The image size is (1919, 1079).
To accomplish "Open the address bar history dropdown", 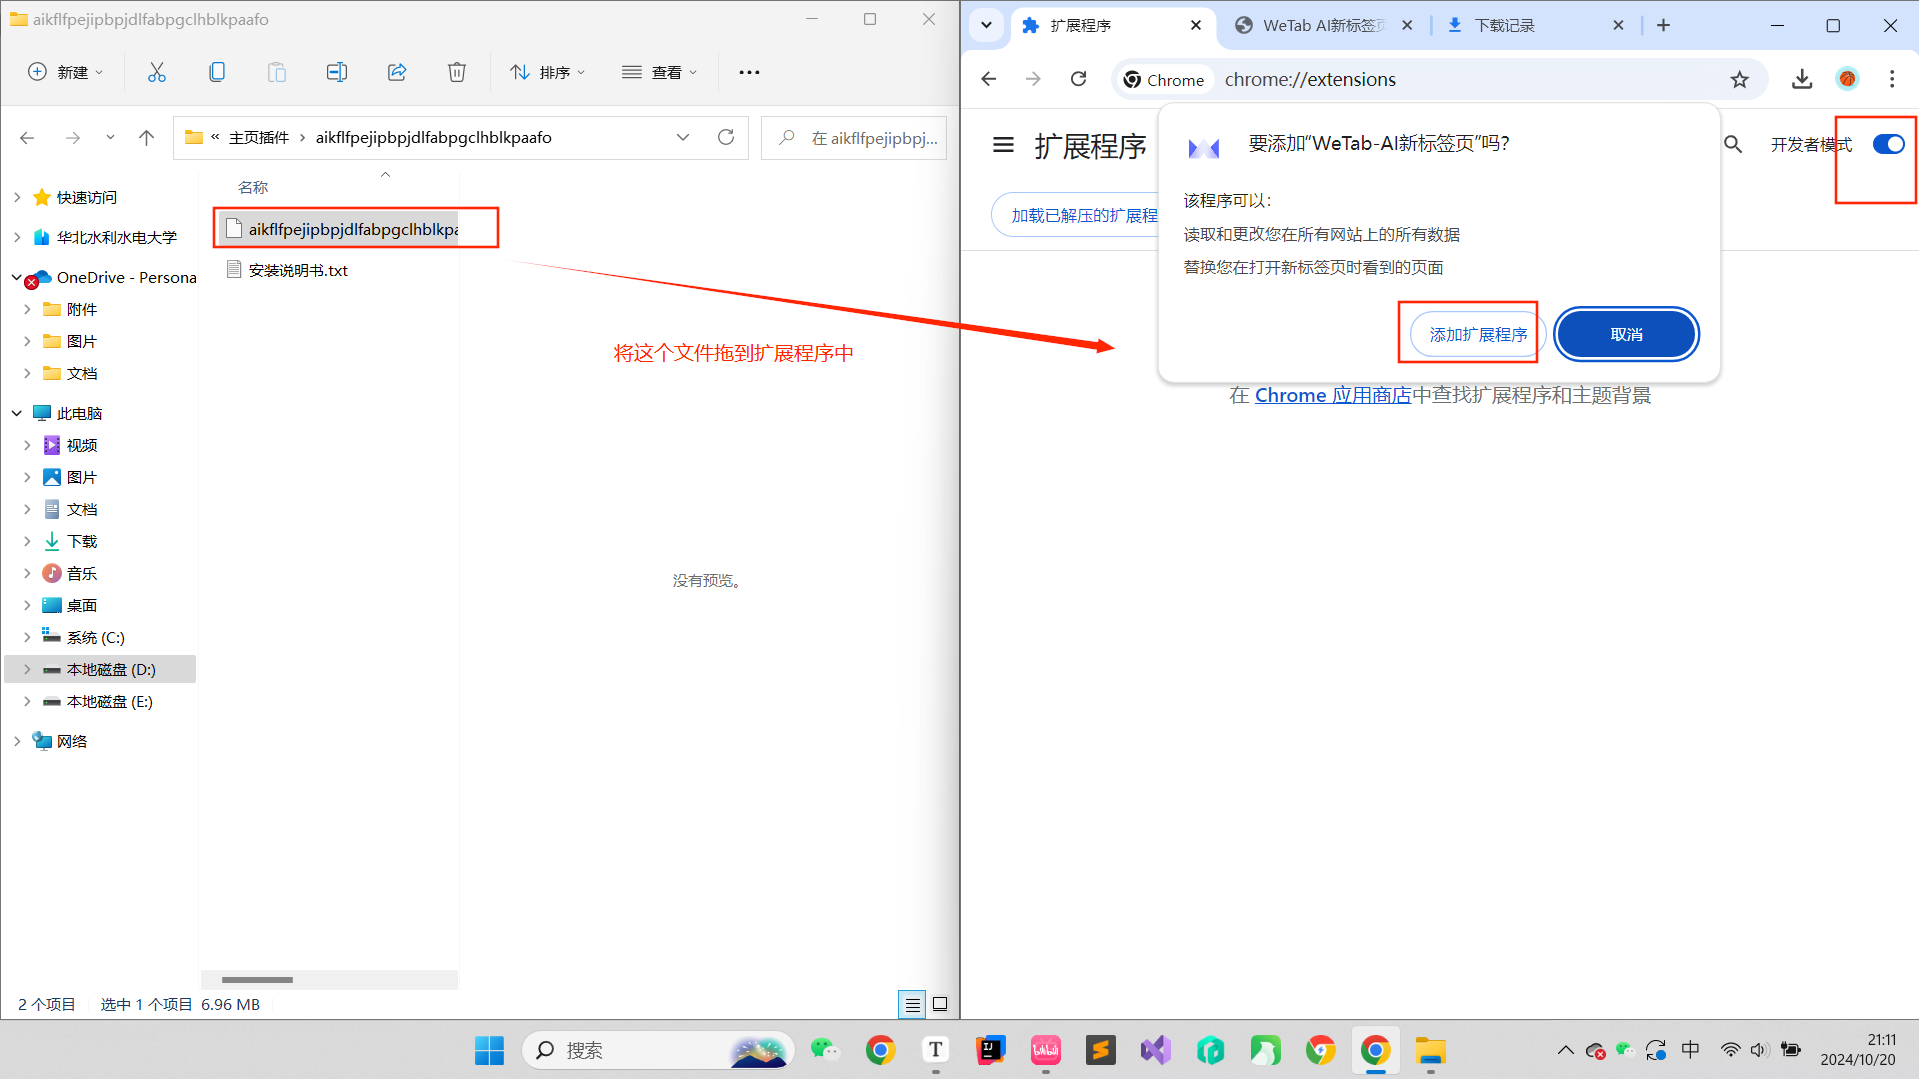I will [683, 137].
